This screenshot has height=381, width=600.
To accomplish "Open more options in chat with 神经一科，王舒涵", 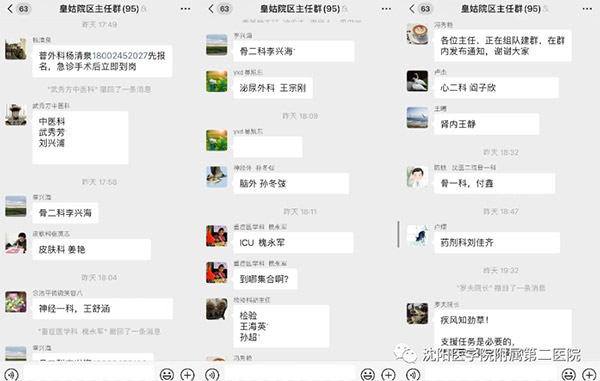I will (x=186, y=9).
